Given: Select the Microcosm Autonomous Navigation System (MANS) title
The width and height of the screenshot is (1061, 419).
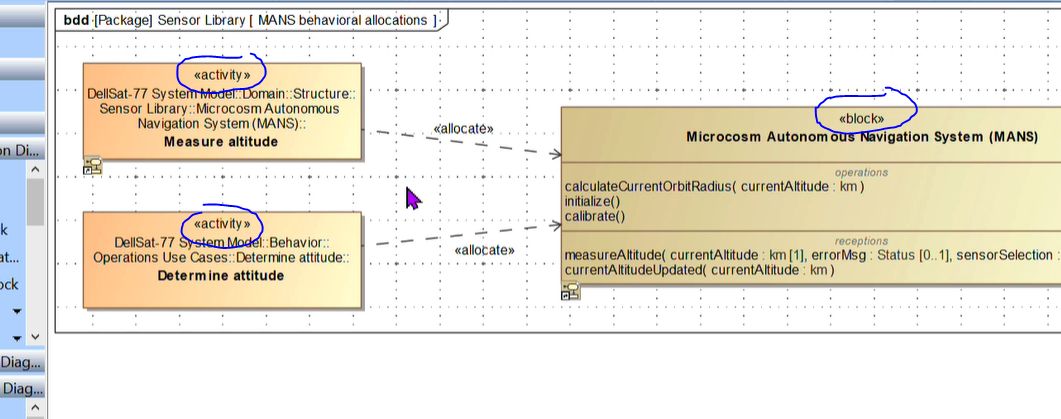Looking at the screenshot, I should [861, 137].
